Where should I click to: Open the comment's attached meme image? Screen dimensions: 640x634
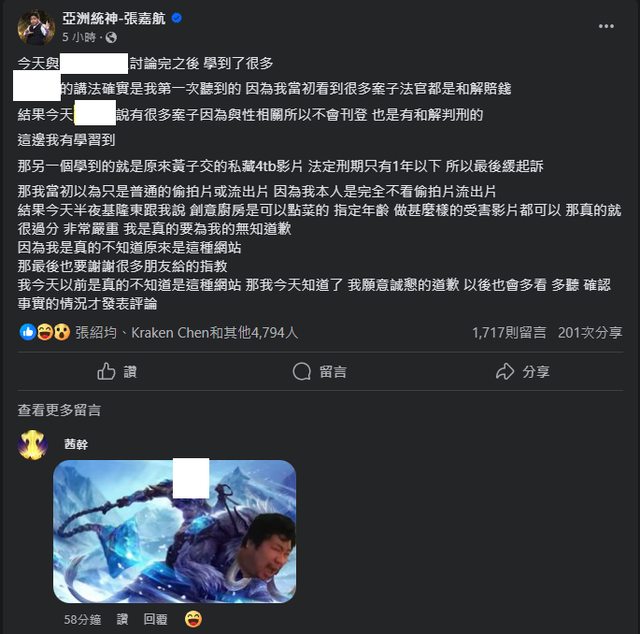(174, 531)
